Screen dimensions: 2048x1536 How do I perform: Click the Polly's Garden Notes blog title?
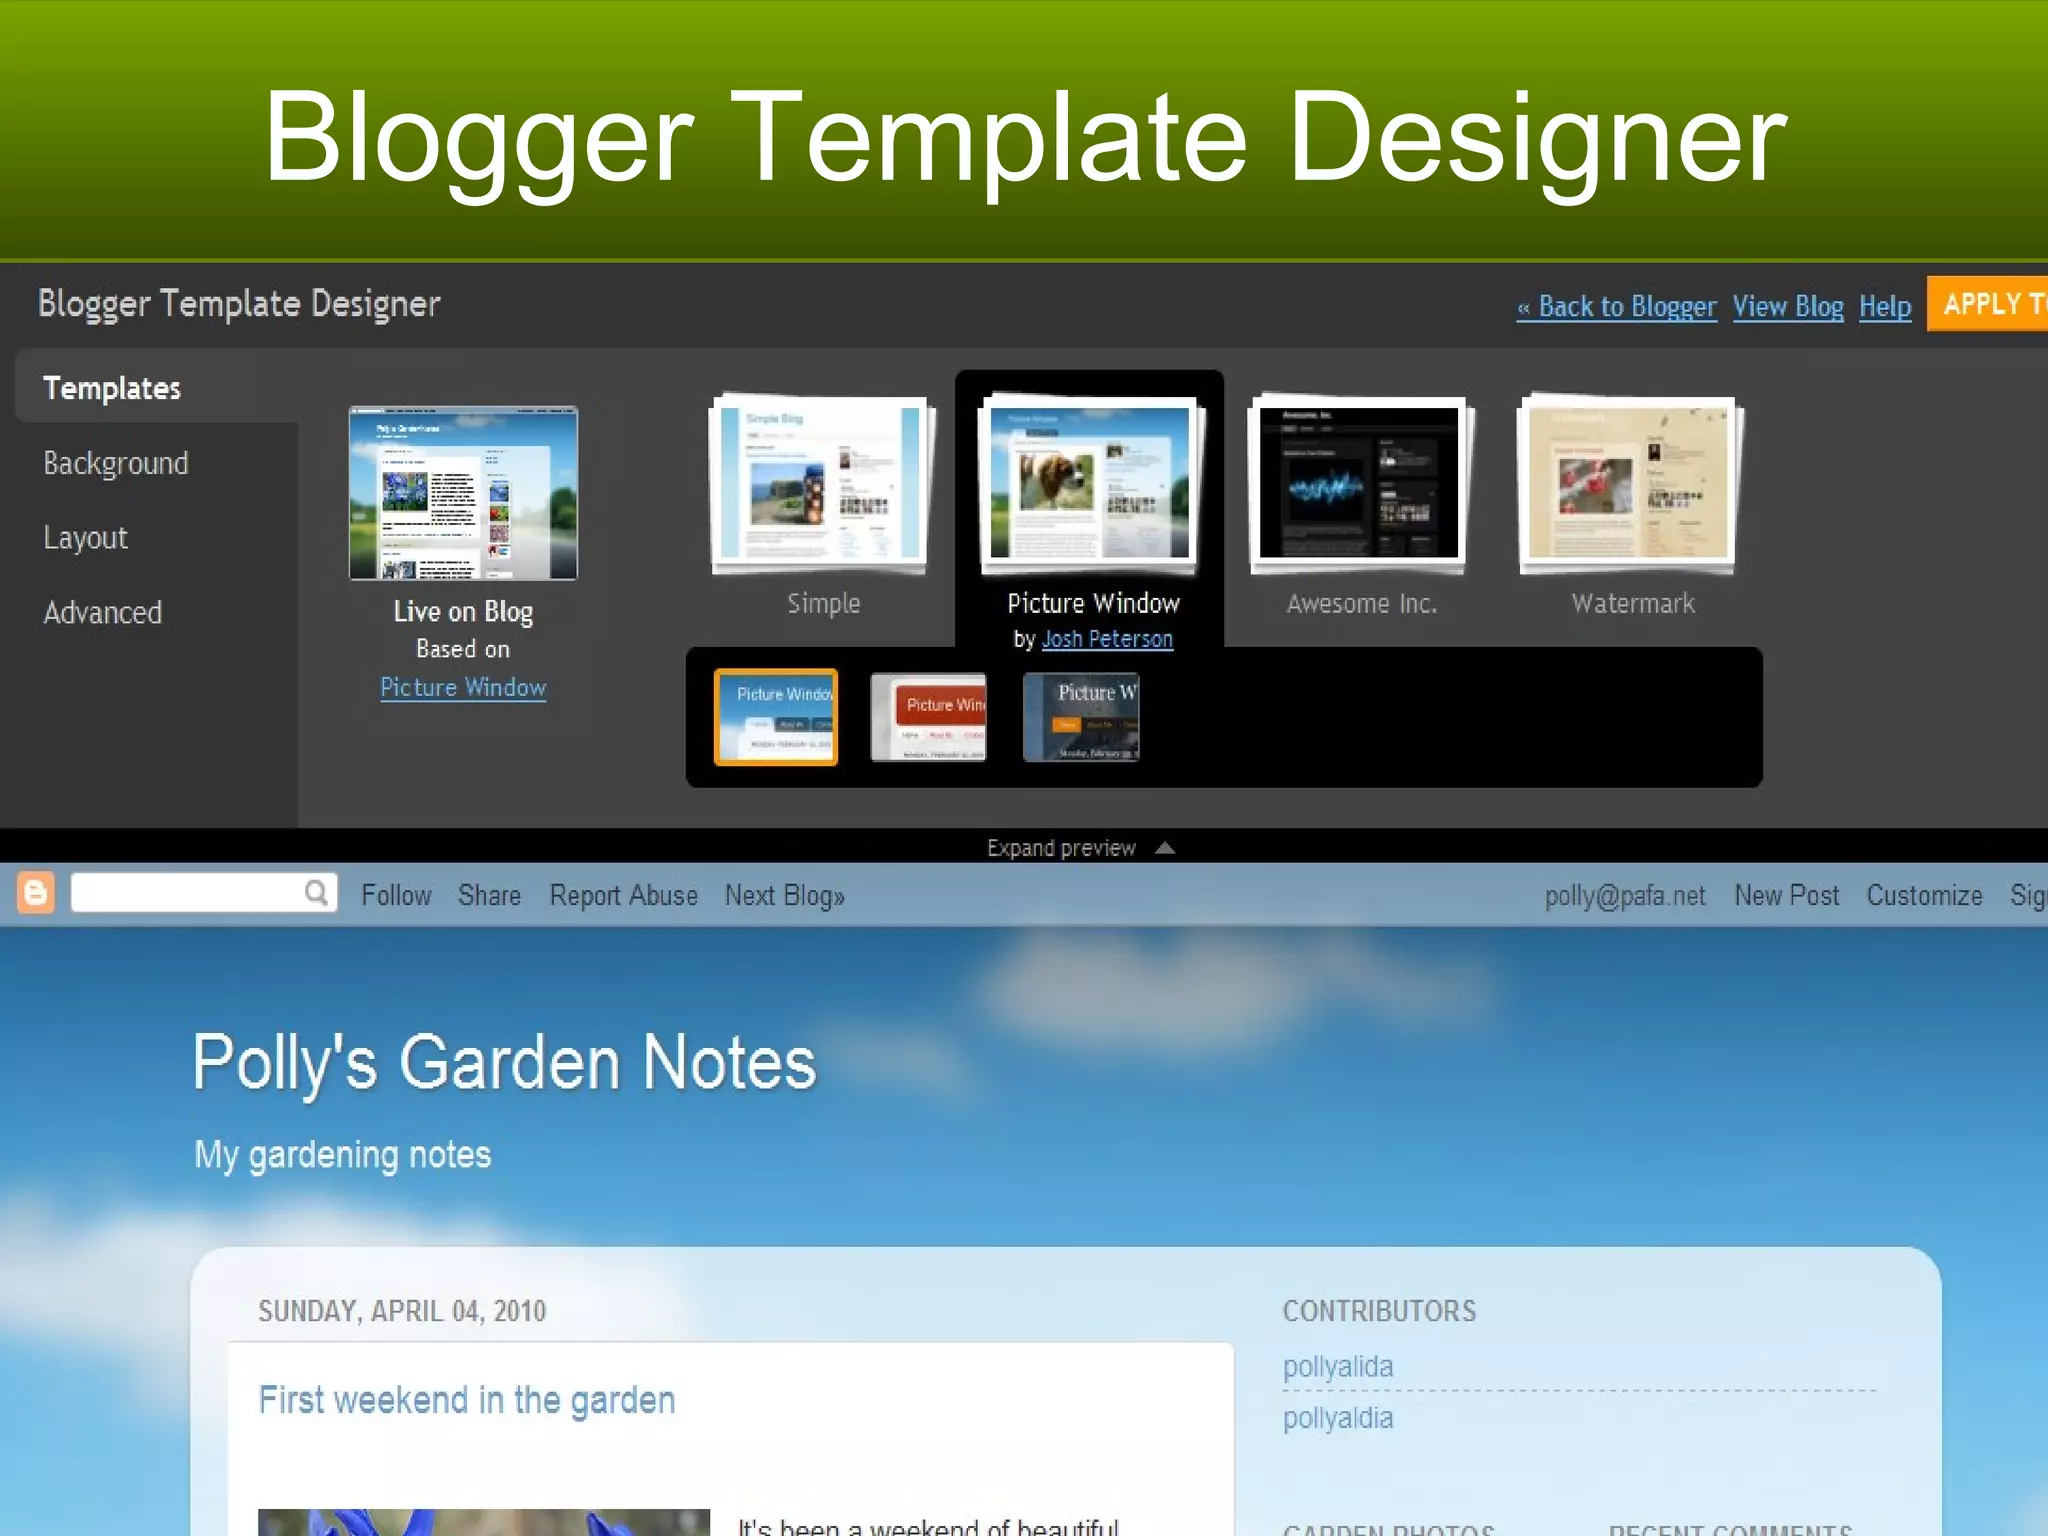505,1063
